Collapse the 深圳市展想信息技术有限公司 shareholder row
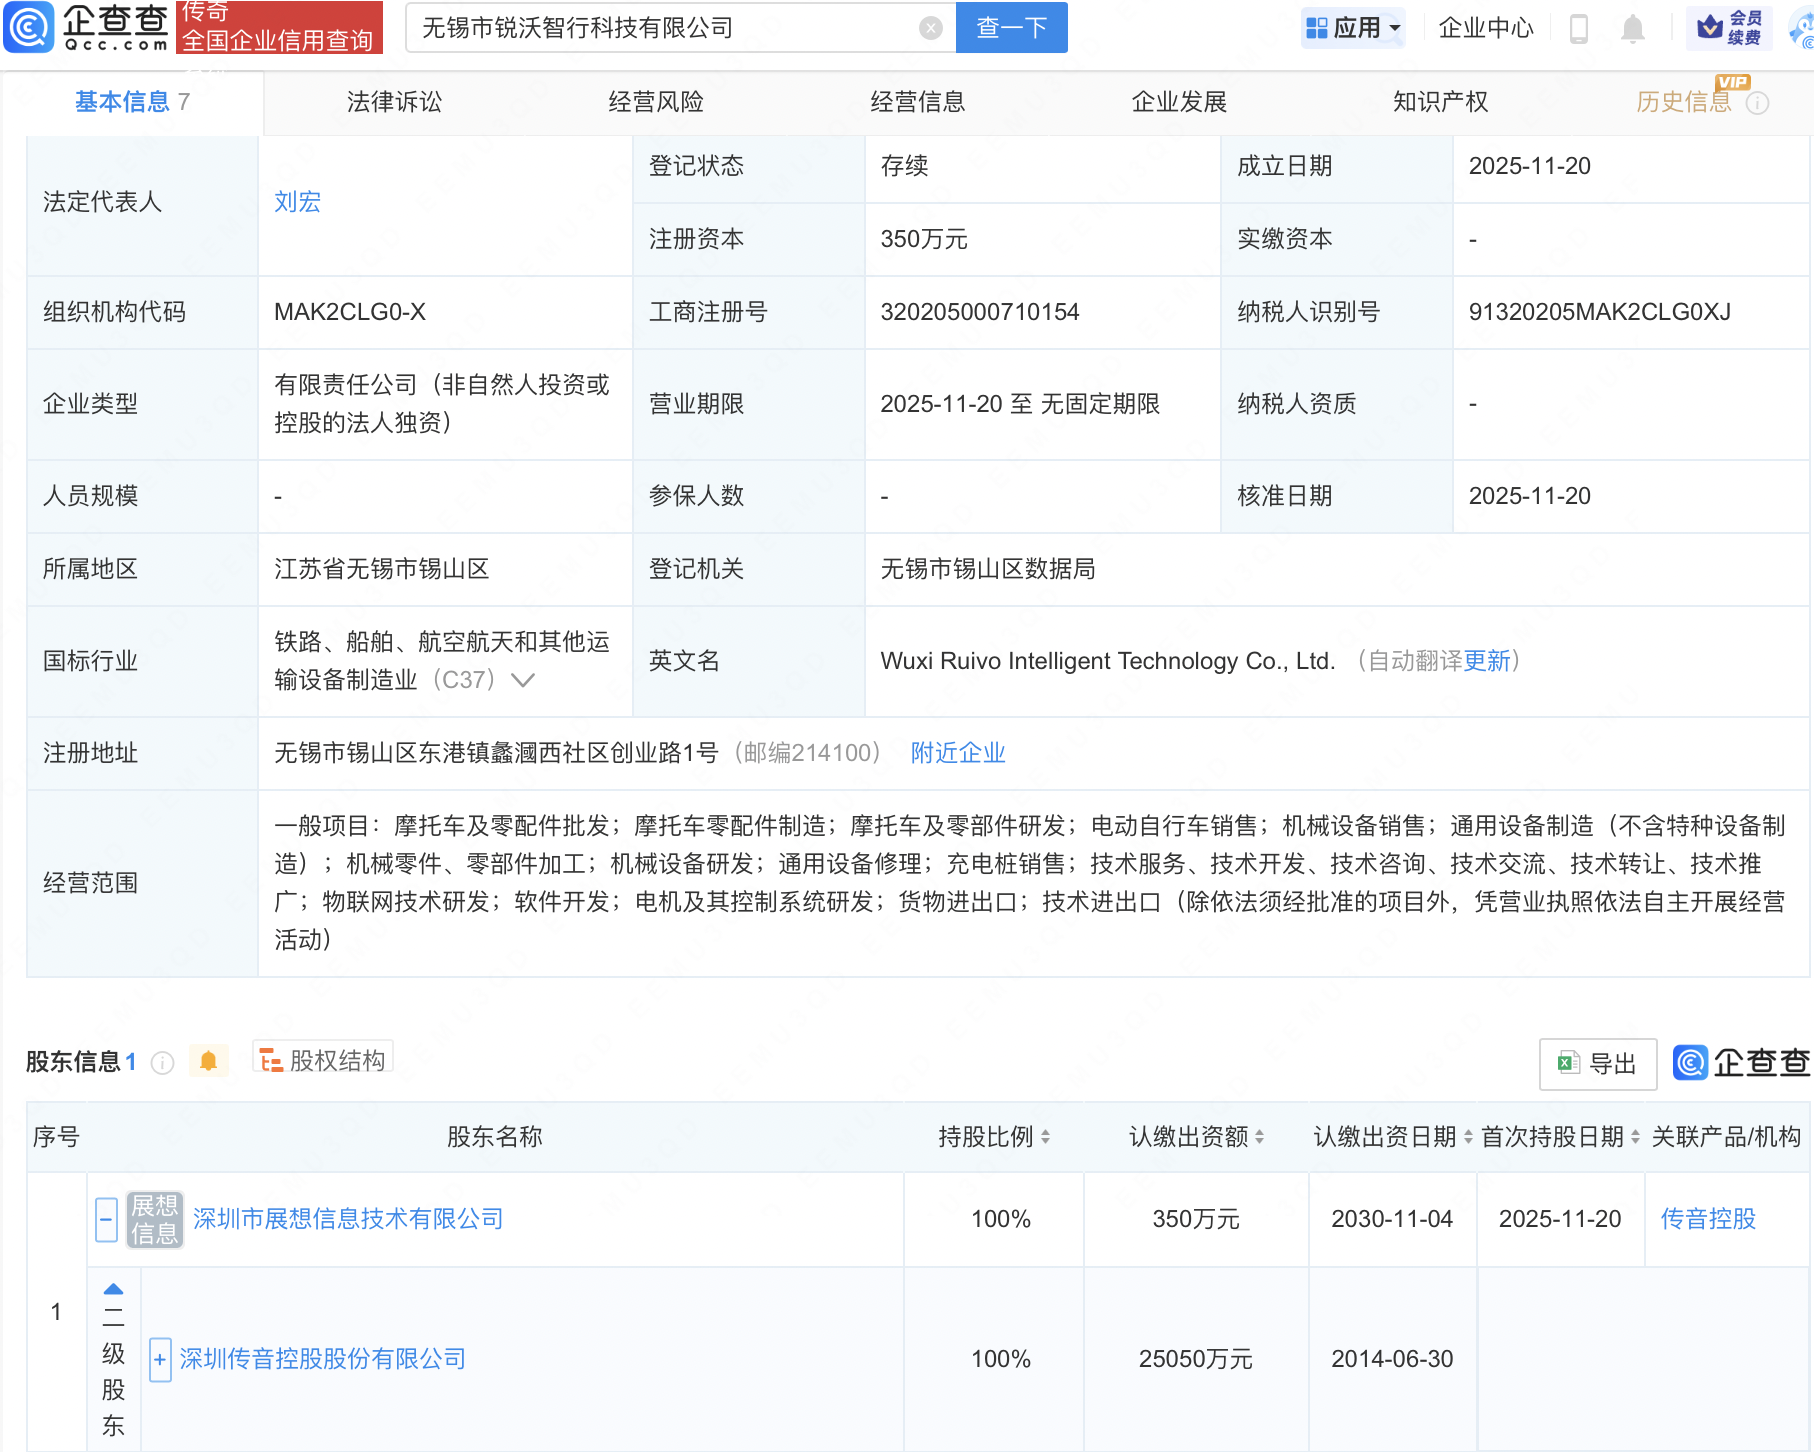This screenshot has height=1452, width=1814. 106,1219
